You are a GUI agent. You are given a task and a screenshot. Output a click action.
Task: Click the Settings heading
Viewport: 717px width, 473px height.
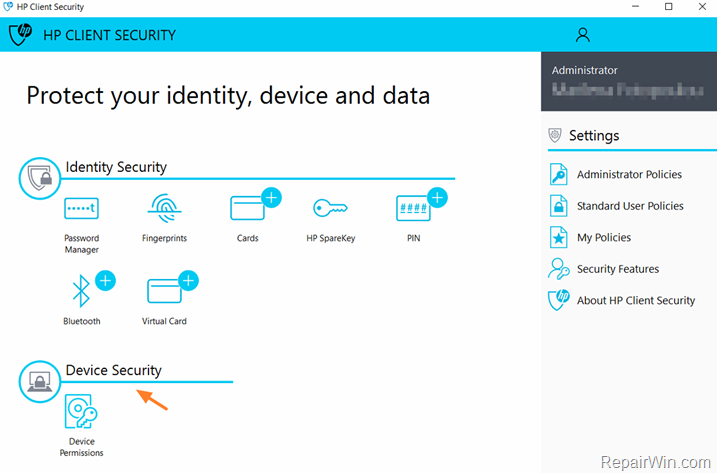594,135
